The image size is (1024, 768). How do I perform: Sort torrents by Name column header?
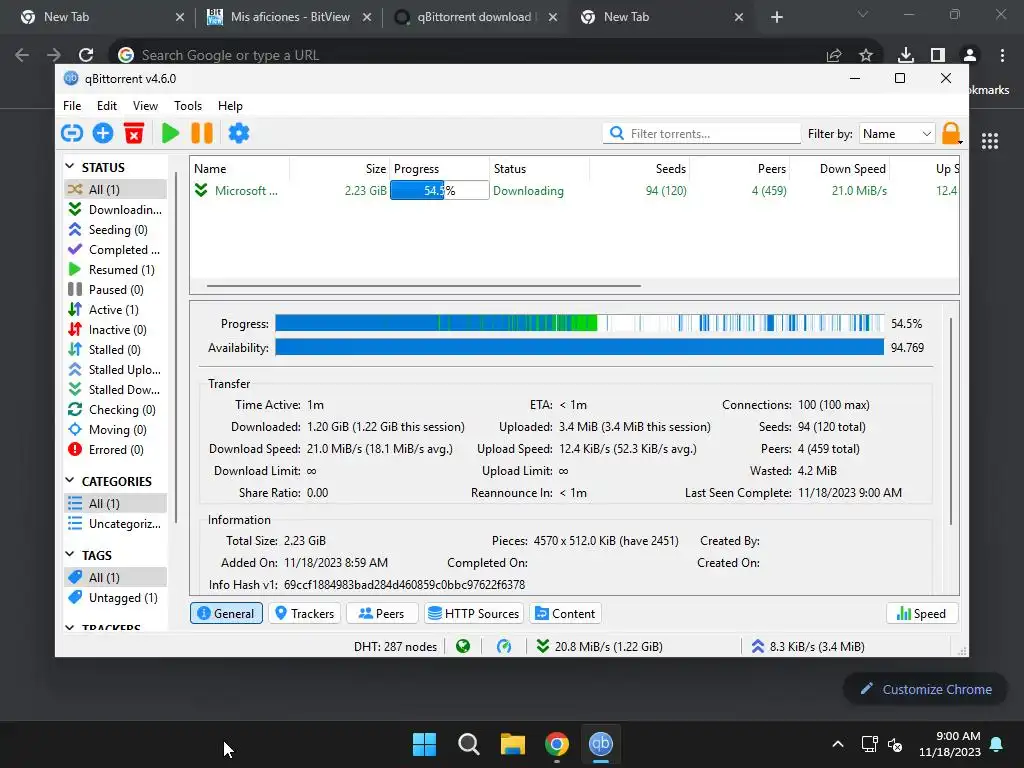pos(240,168)
